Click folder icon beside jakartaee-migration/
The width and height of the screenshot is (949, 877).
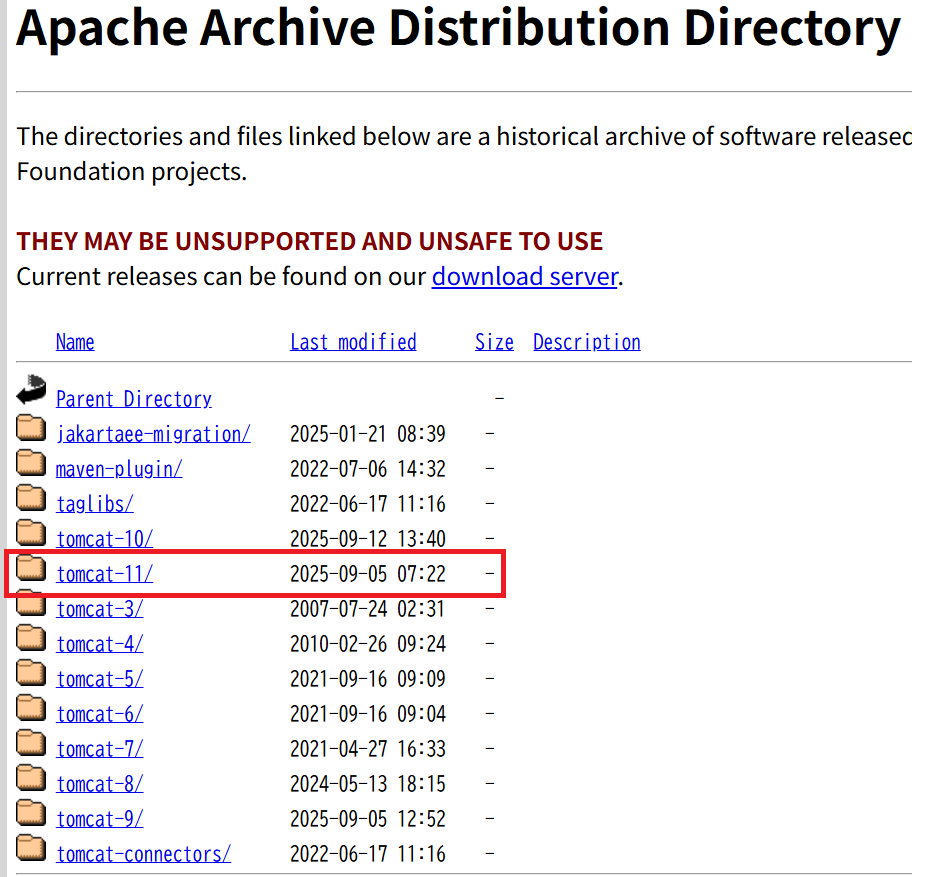click(x=31, y=428)
